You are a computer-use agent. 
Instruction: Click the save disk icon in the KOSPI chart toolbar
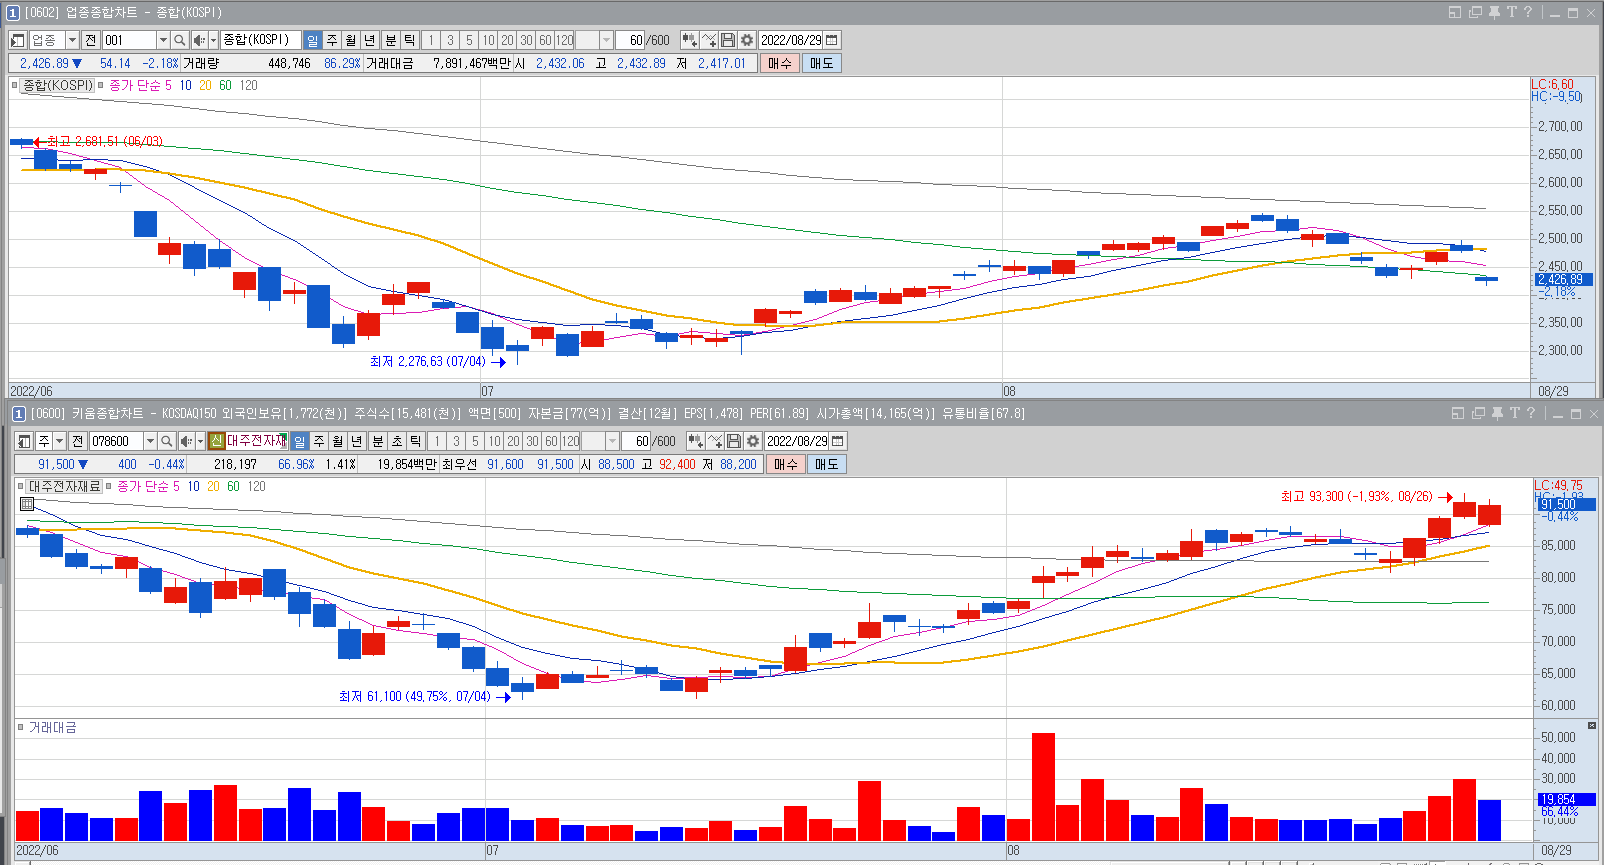coord(728,40)
